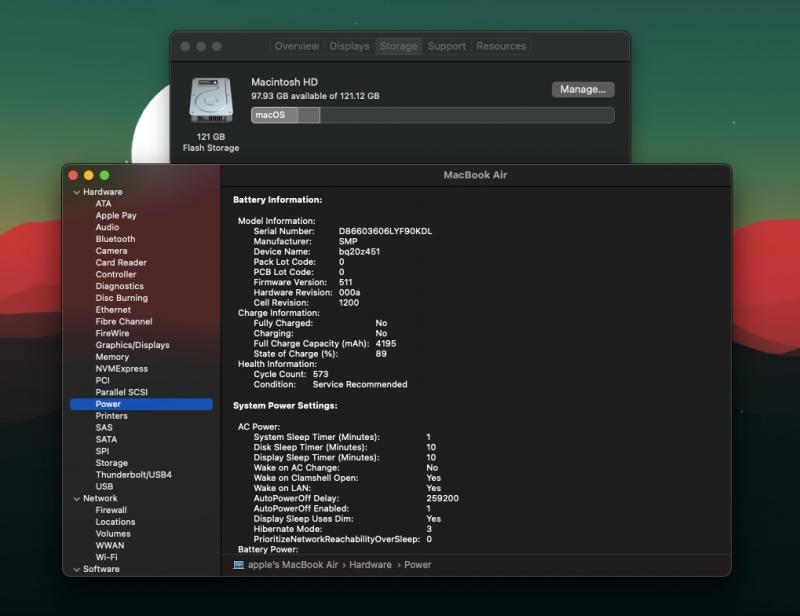
Task: Click Hardware in the bottom path bar
Action: pos(370,565)
